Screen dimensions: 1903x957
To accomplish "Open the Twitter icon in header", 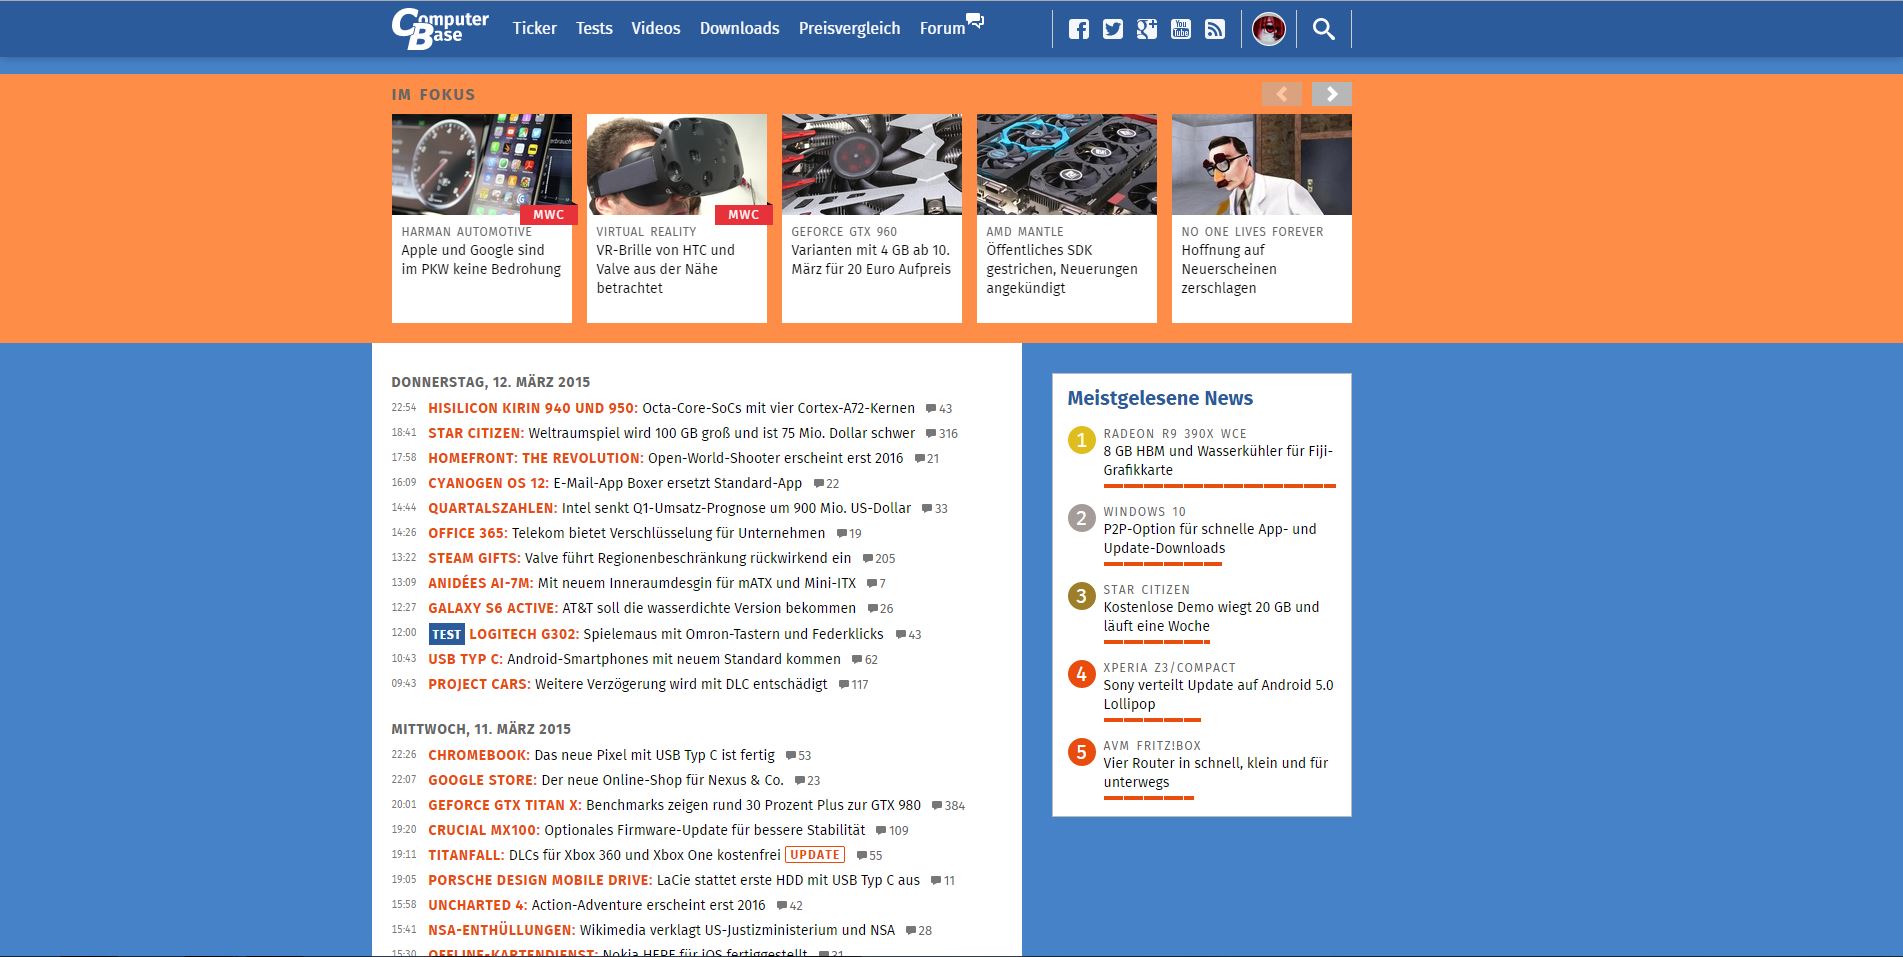I will 1112,29.
